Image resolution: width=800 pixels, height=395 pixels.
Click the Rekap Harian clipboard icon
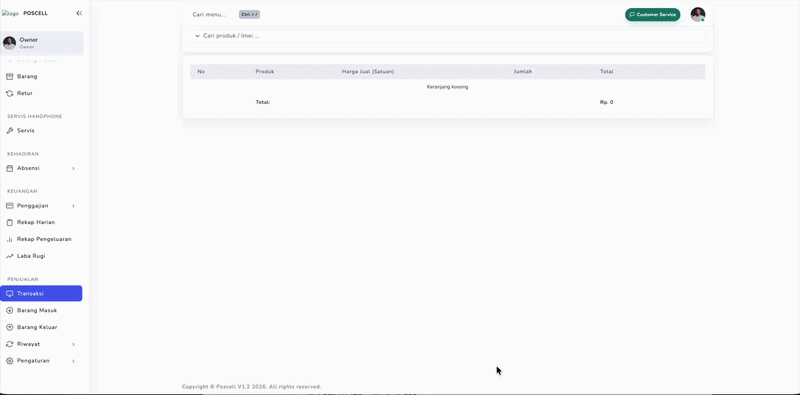click(x=9, y=223)
